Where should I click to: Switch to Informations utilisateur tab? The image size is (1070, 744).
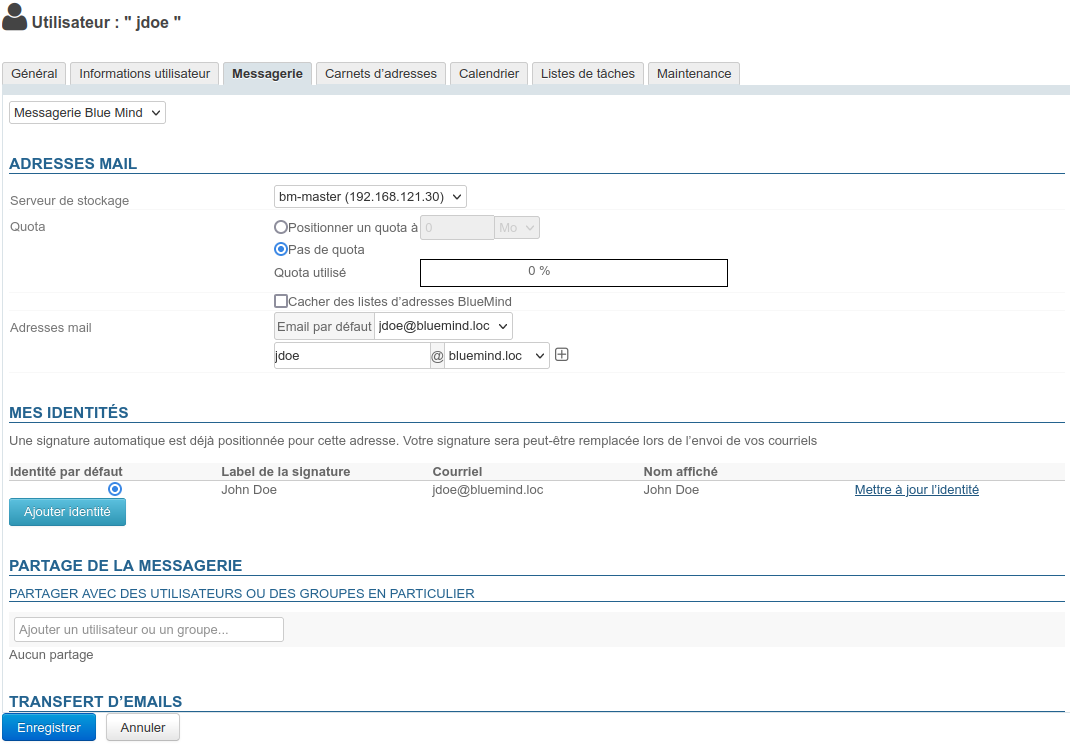[145, 74]
